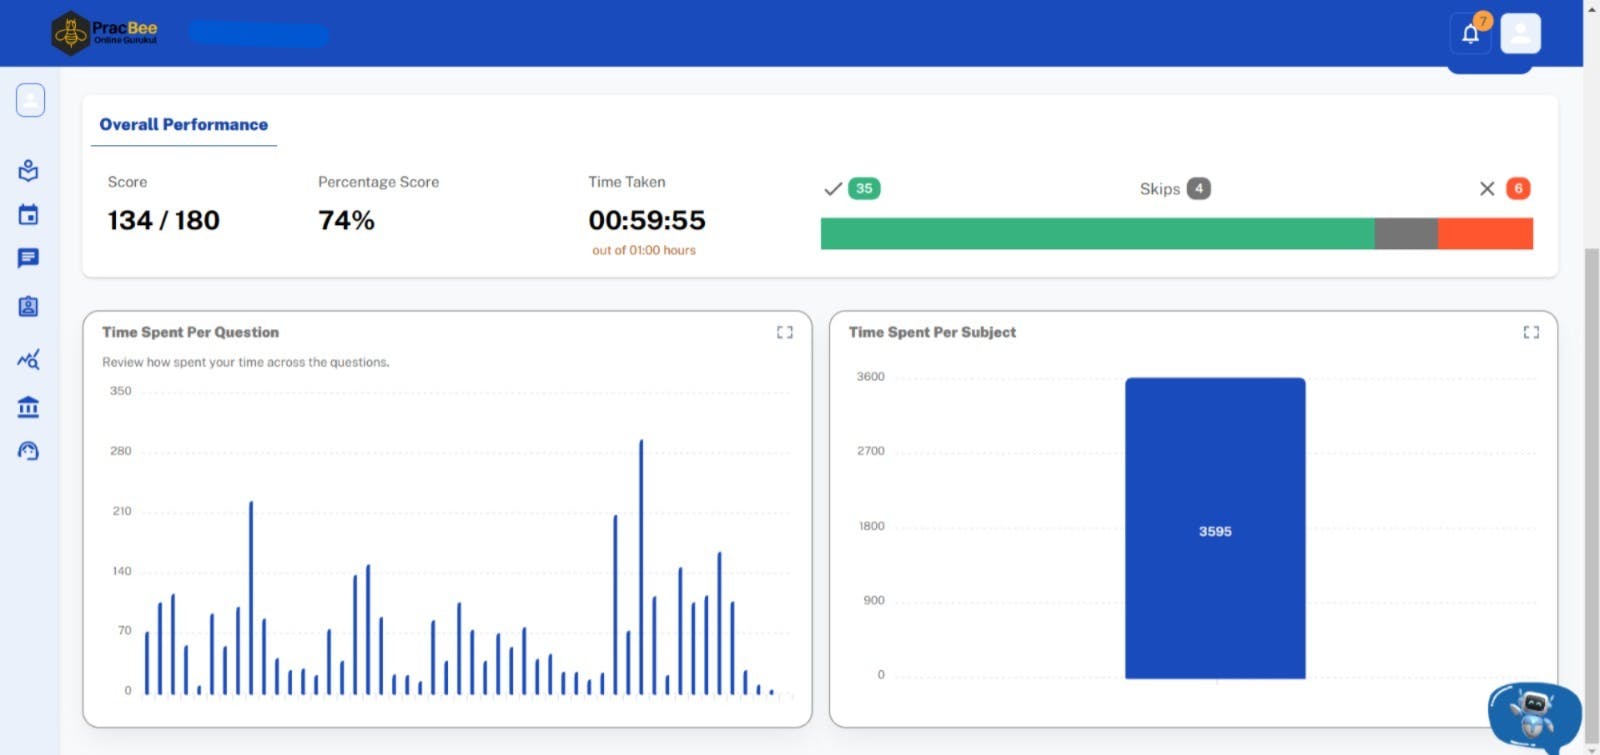Screen dimensions: 1600x755
Task: Open the calendar sidebar icon
Action: click(28, 215)
